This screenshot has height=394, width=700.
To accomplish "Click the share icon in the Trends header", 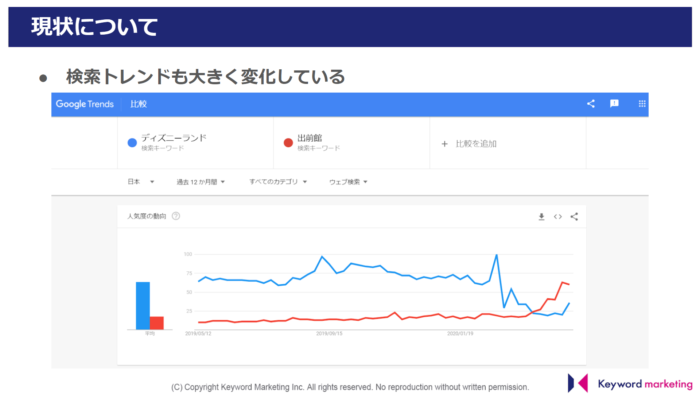I will (x=591, y=104).
